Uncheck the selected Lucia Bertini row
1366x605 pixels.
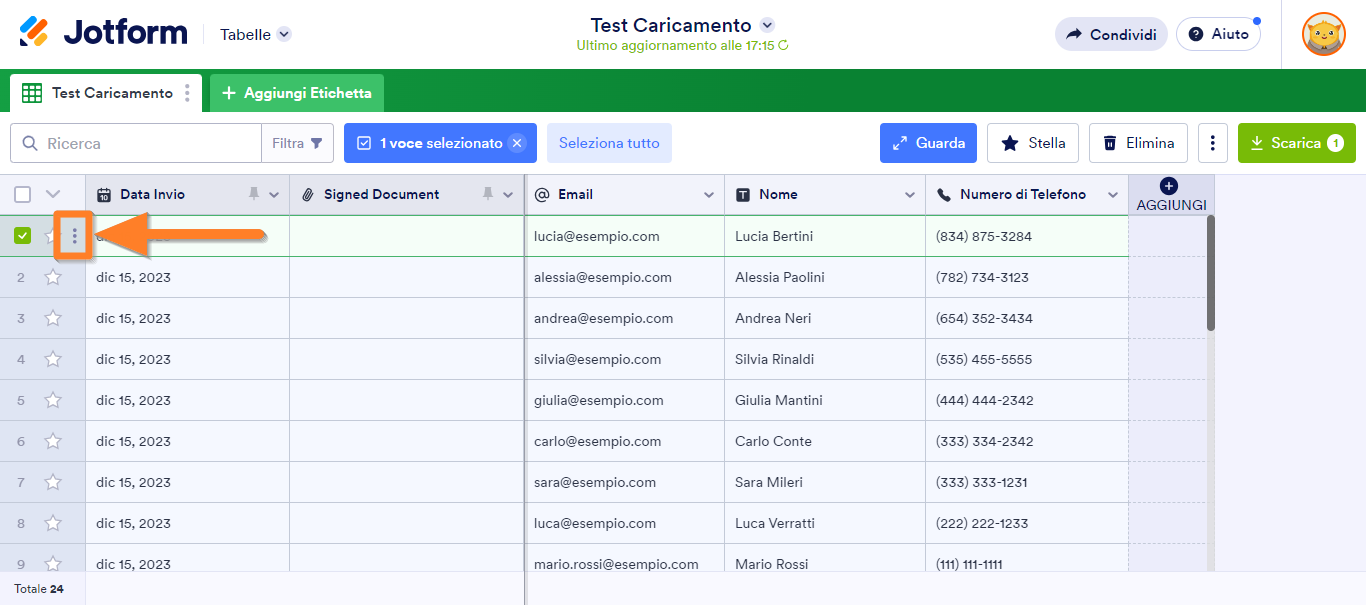tap(23, 236)
